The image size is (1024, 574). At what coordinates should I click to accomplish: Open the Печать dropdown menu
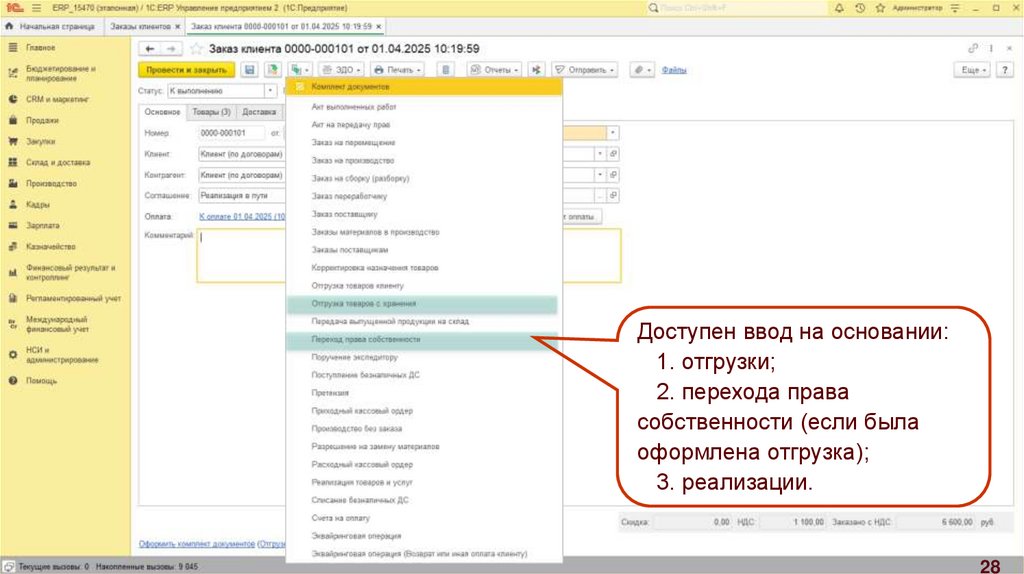(397, 70)
